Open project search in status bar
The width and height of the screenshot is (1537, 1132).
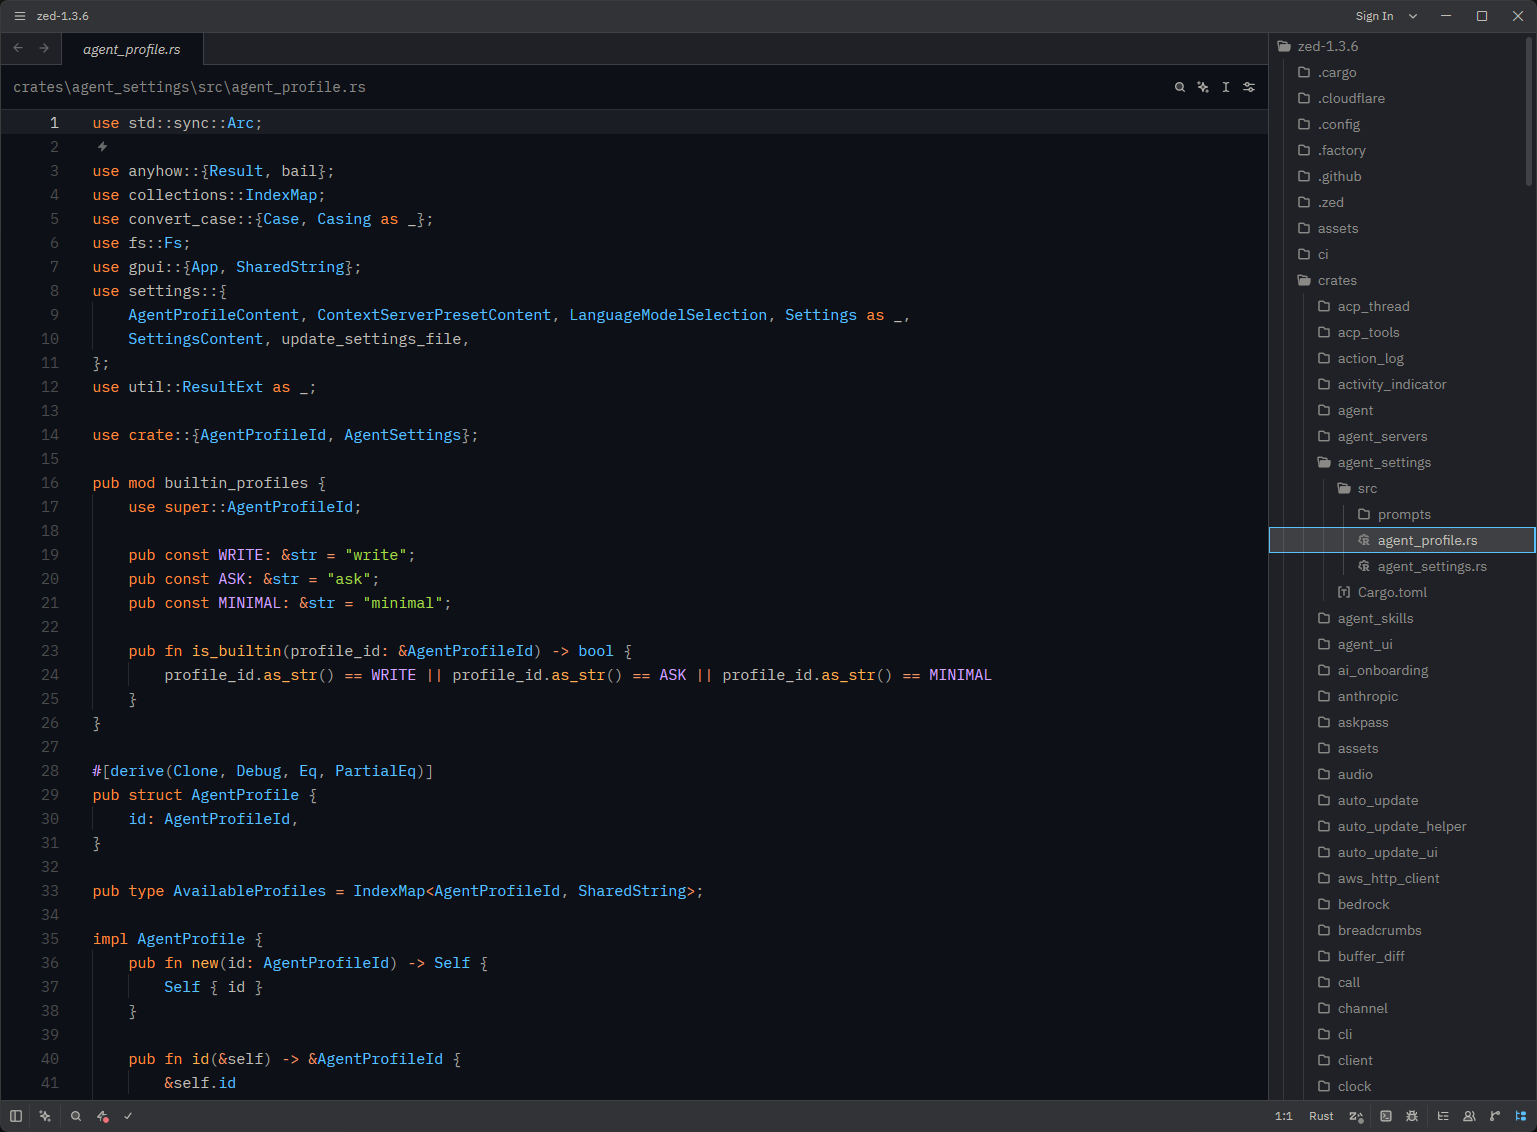76,1116
